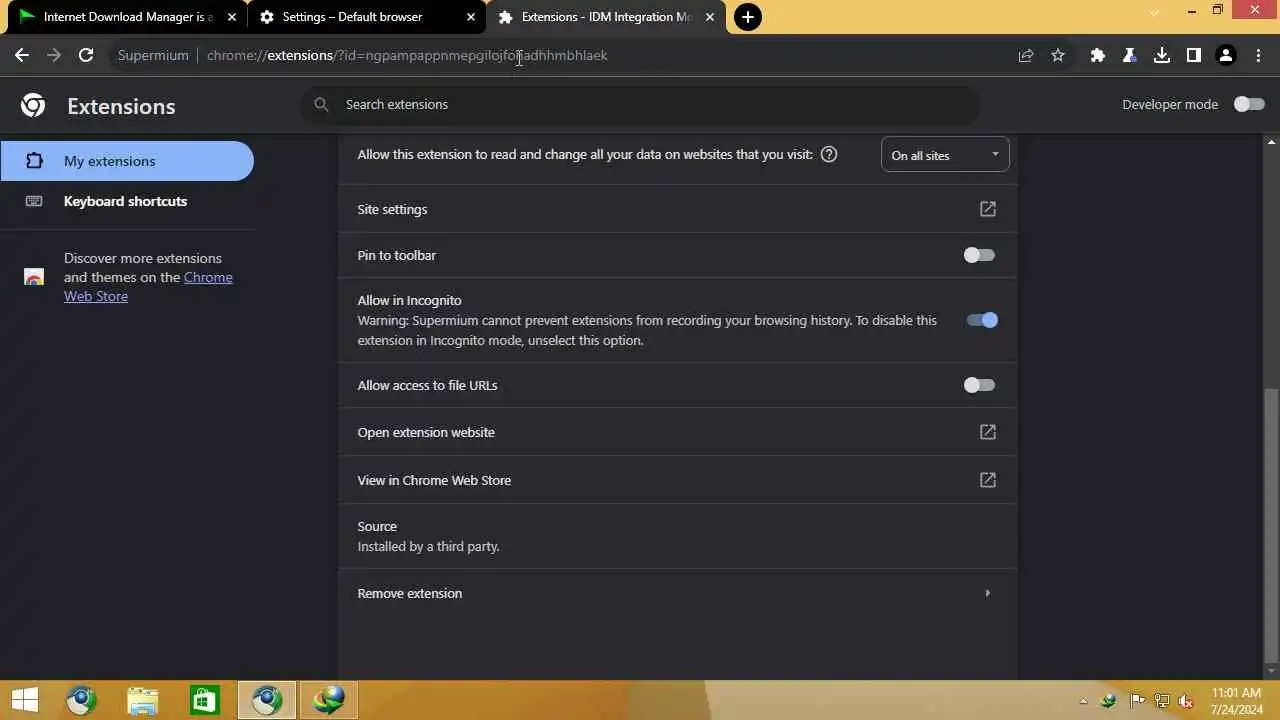Click the View in Chrome Web Store launch icon
Screen dimensions: 1280x720
(x=988, y=480)
